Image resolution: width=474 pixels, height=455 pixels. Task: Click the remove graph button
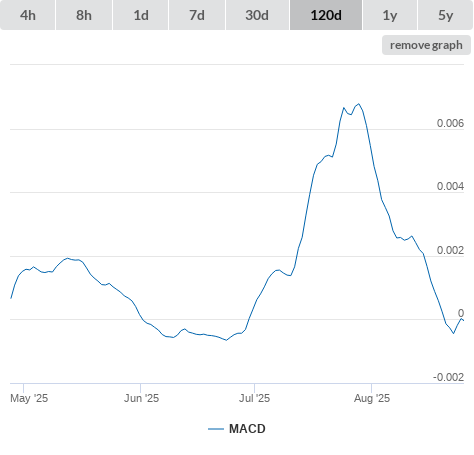(426, 45)
